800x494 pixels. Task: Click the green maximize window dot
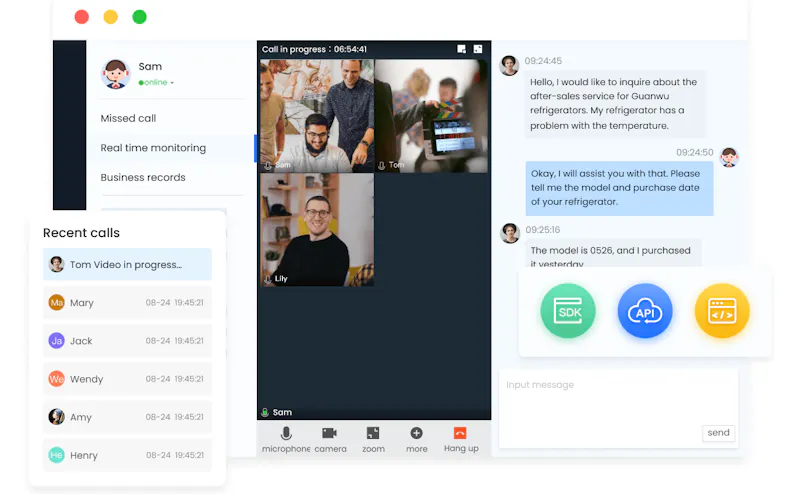(x=139, y=17)
